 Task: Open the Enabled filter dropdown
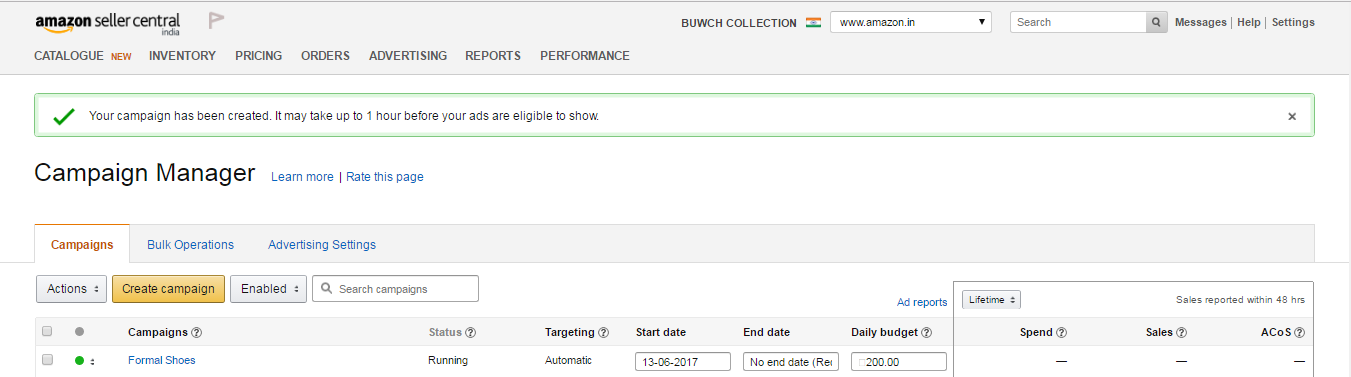(268, 289)
